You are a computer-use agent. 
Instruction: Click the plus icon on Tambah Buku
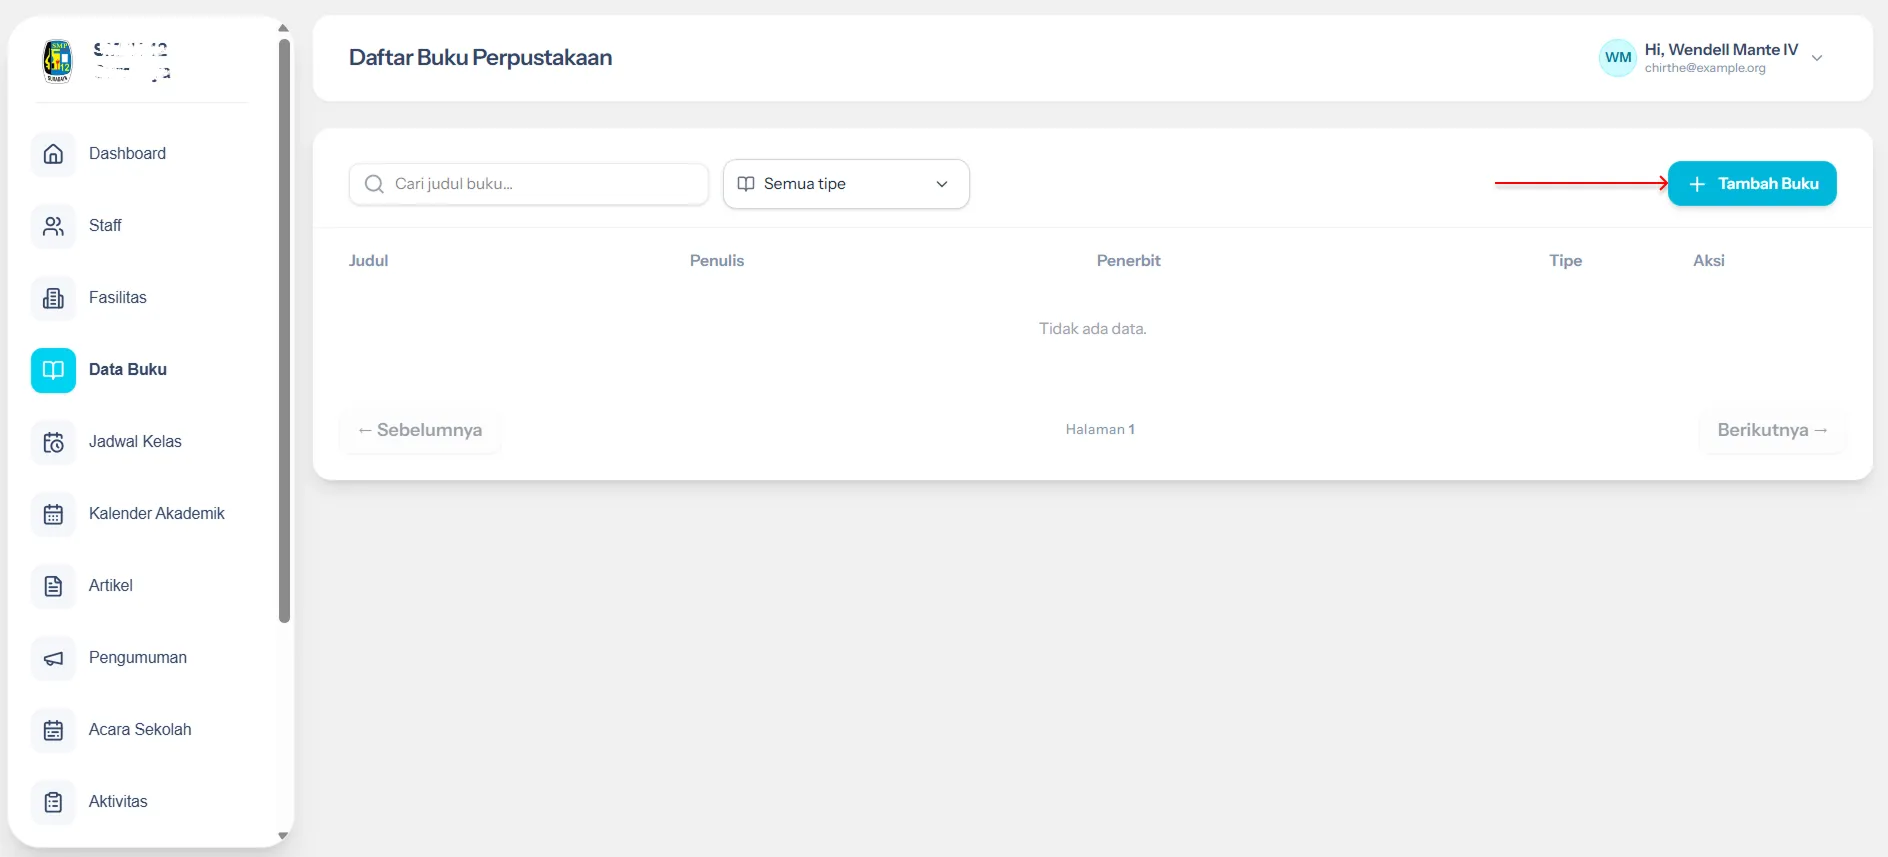tap(1697, 184)
